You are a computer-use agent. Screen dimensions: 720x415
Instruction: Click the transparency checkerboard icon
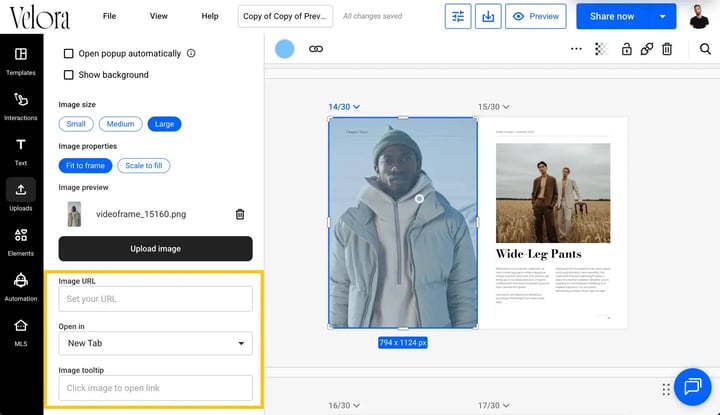[x=601, y=49]
